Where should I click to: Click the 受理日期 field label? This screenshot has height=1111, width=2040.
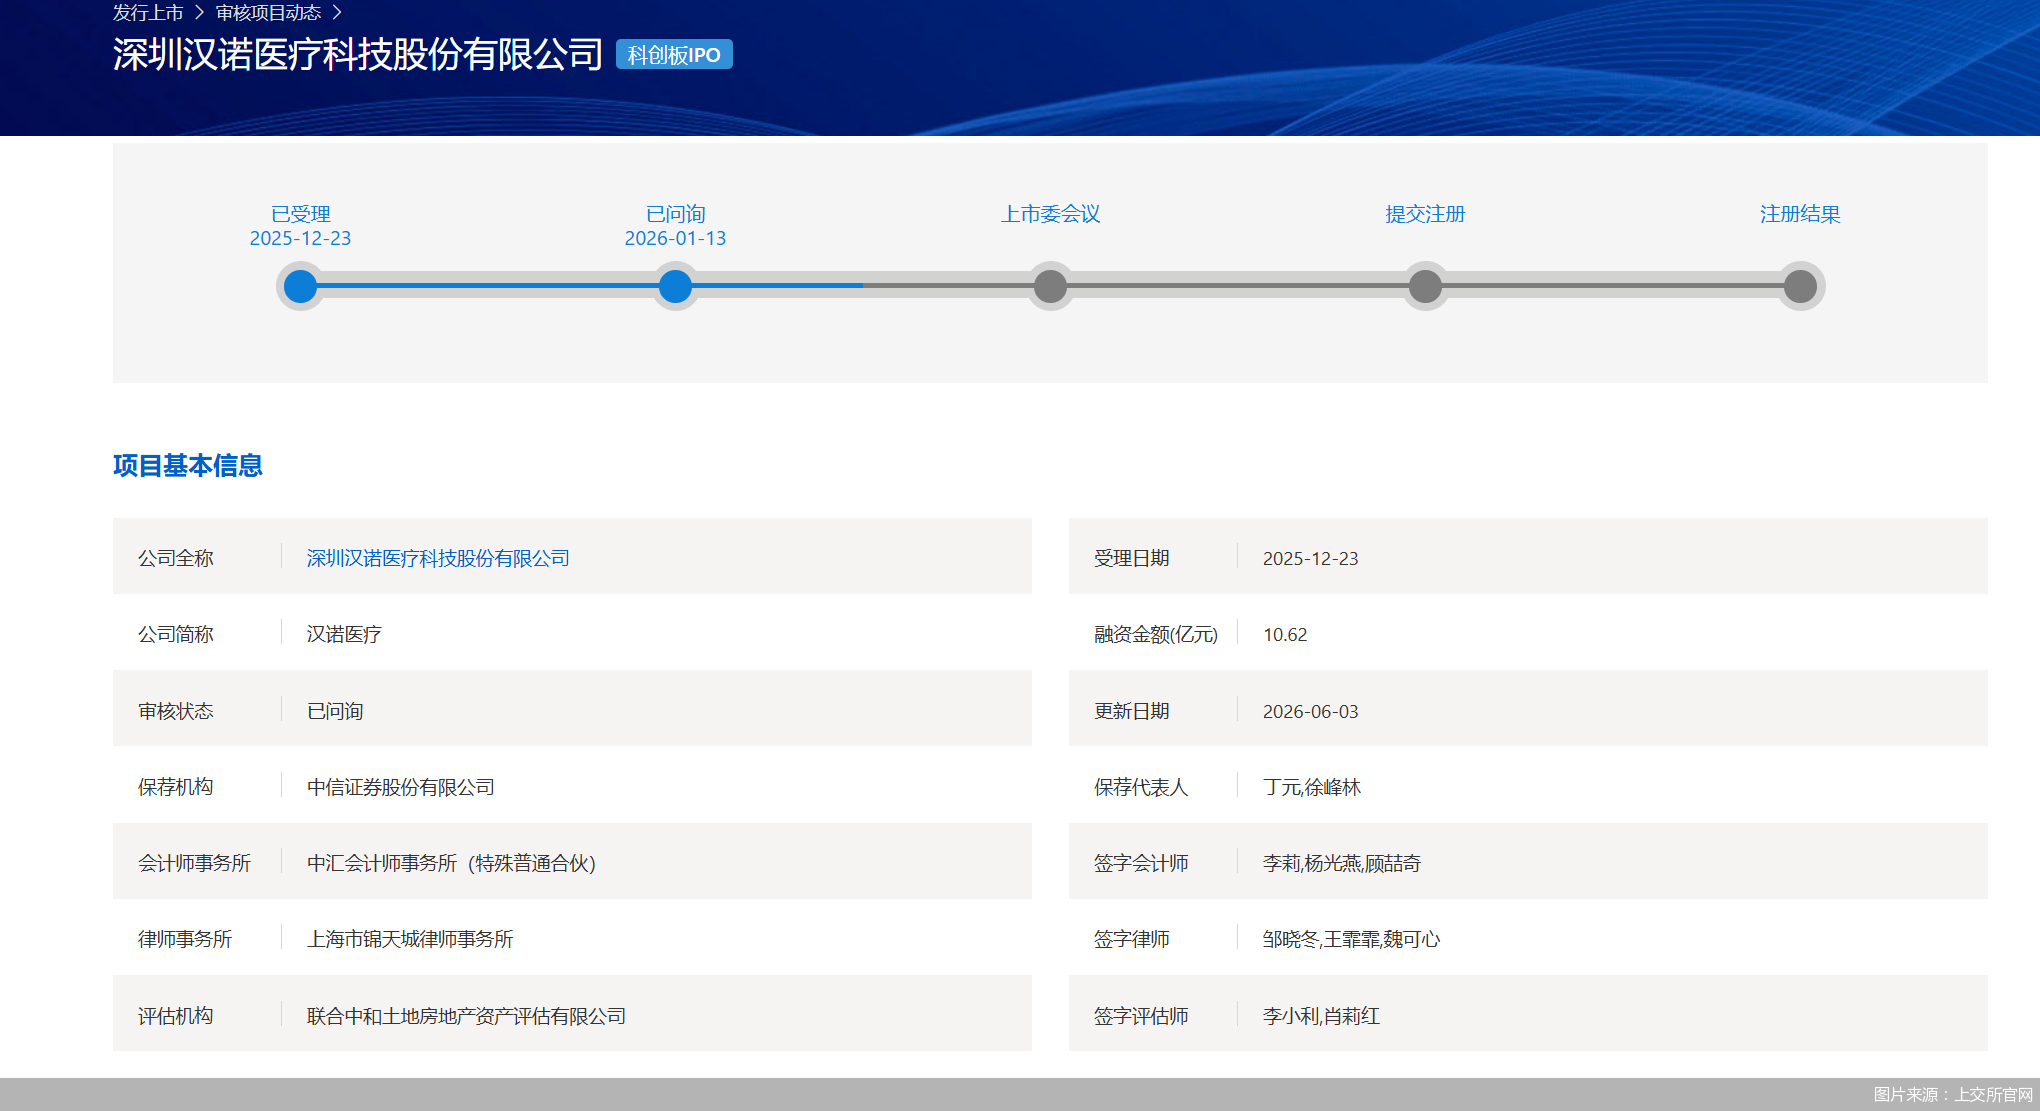tap(1132, 558)
